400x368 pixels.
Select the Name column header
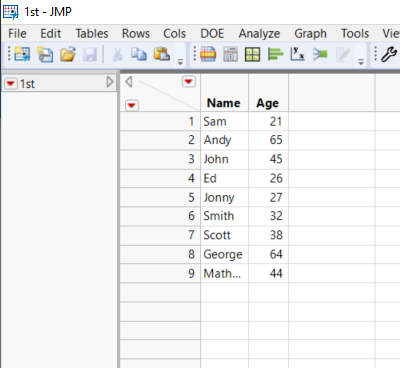pos(224,103)
